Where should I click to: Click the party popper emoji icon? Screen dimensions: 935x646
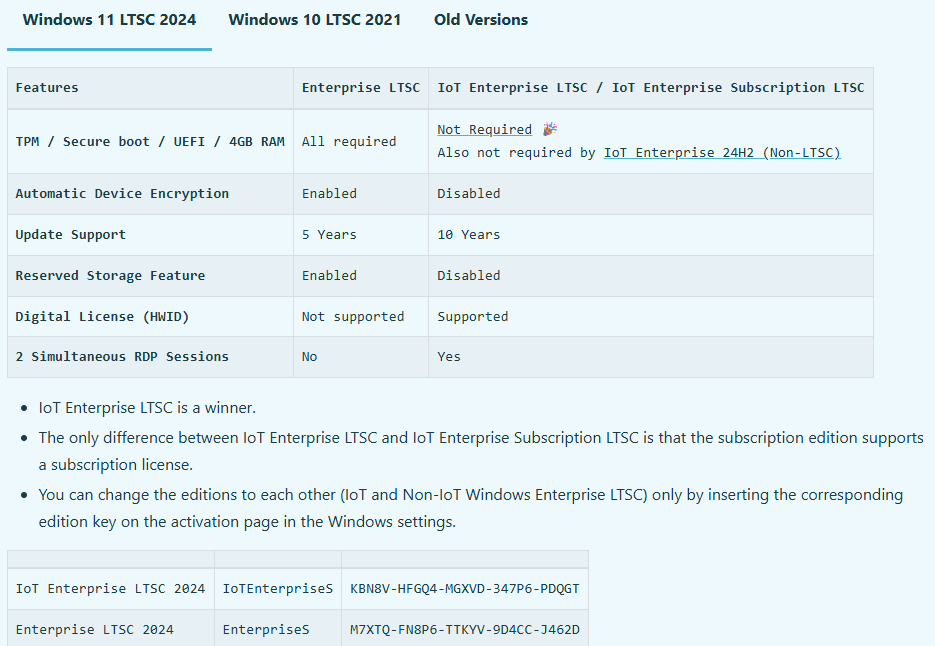pyautogui.click(x=548, y=128)
